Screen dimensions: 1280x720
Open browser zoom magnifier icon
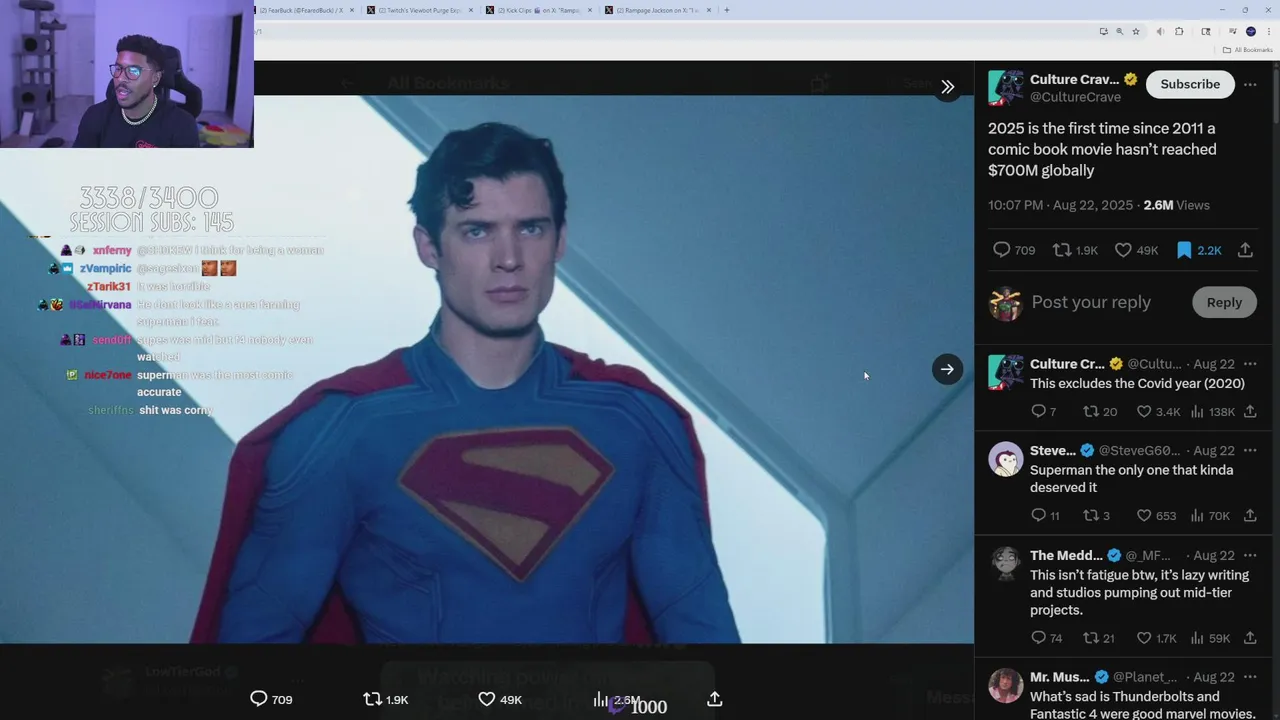click(x=1120, y=31)
